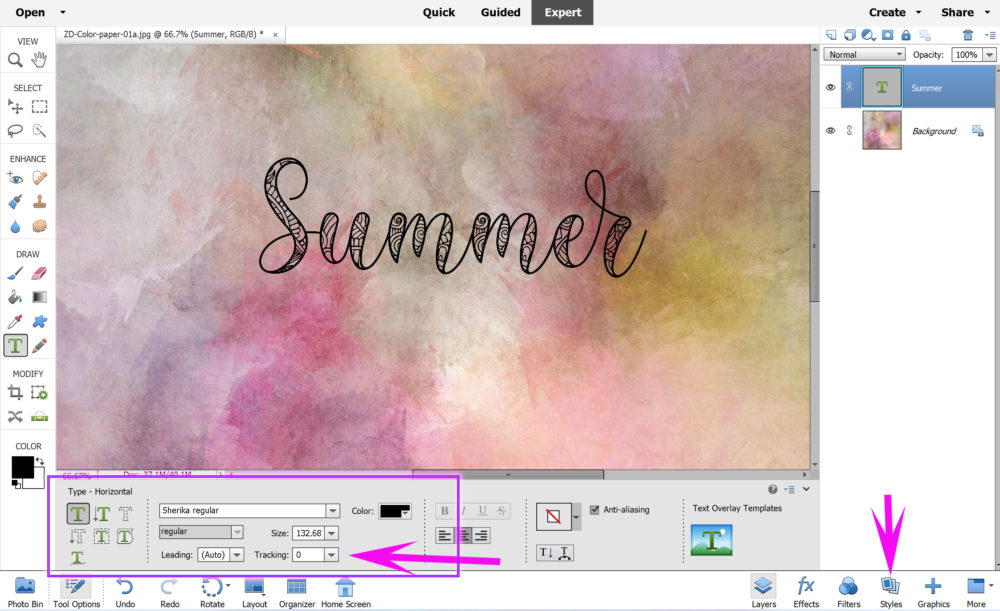Screen dimensions: 1000x611
Task: Open the font Size dropdown
Action: click(x=332, y=533)
